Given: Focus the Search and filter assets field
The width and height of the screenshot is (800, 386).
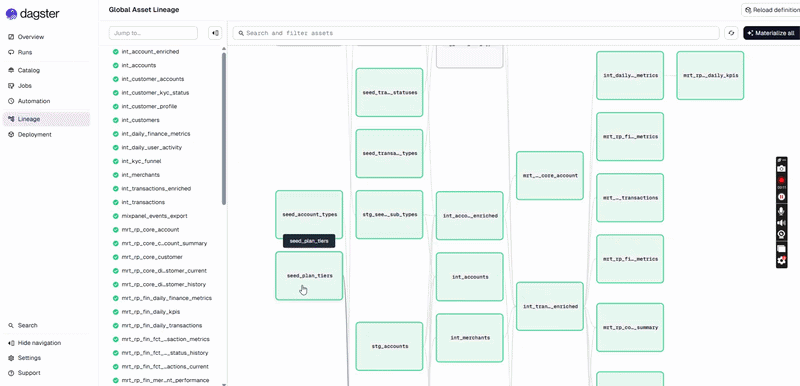Looking at the screenshot, I should point(476,33).
